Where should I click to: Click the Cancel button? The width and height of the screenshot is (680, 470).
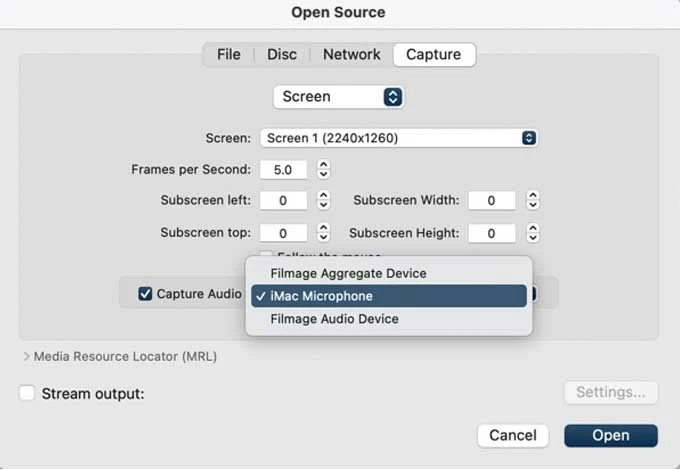click(x=513, y=435)
